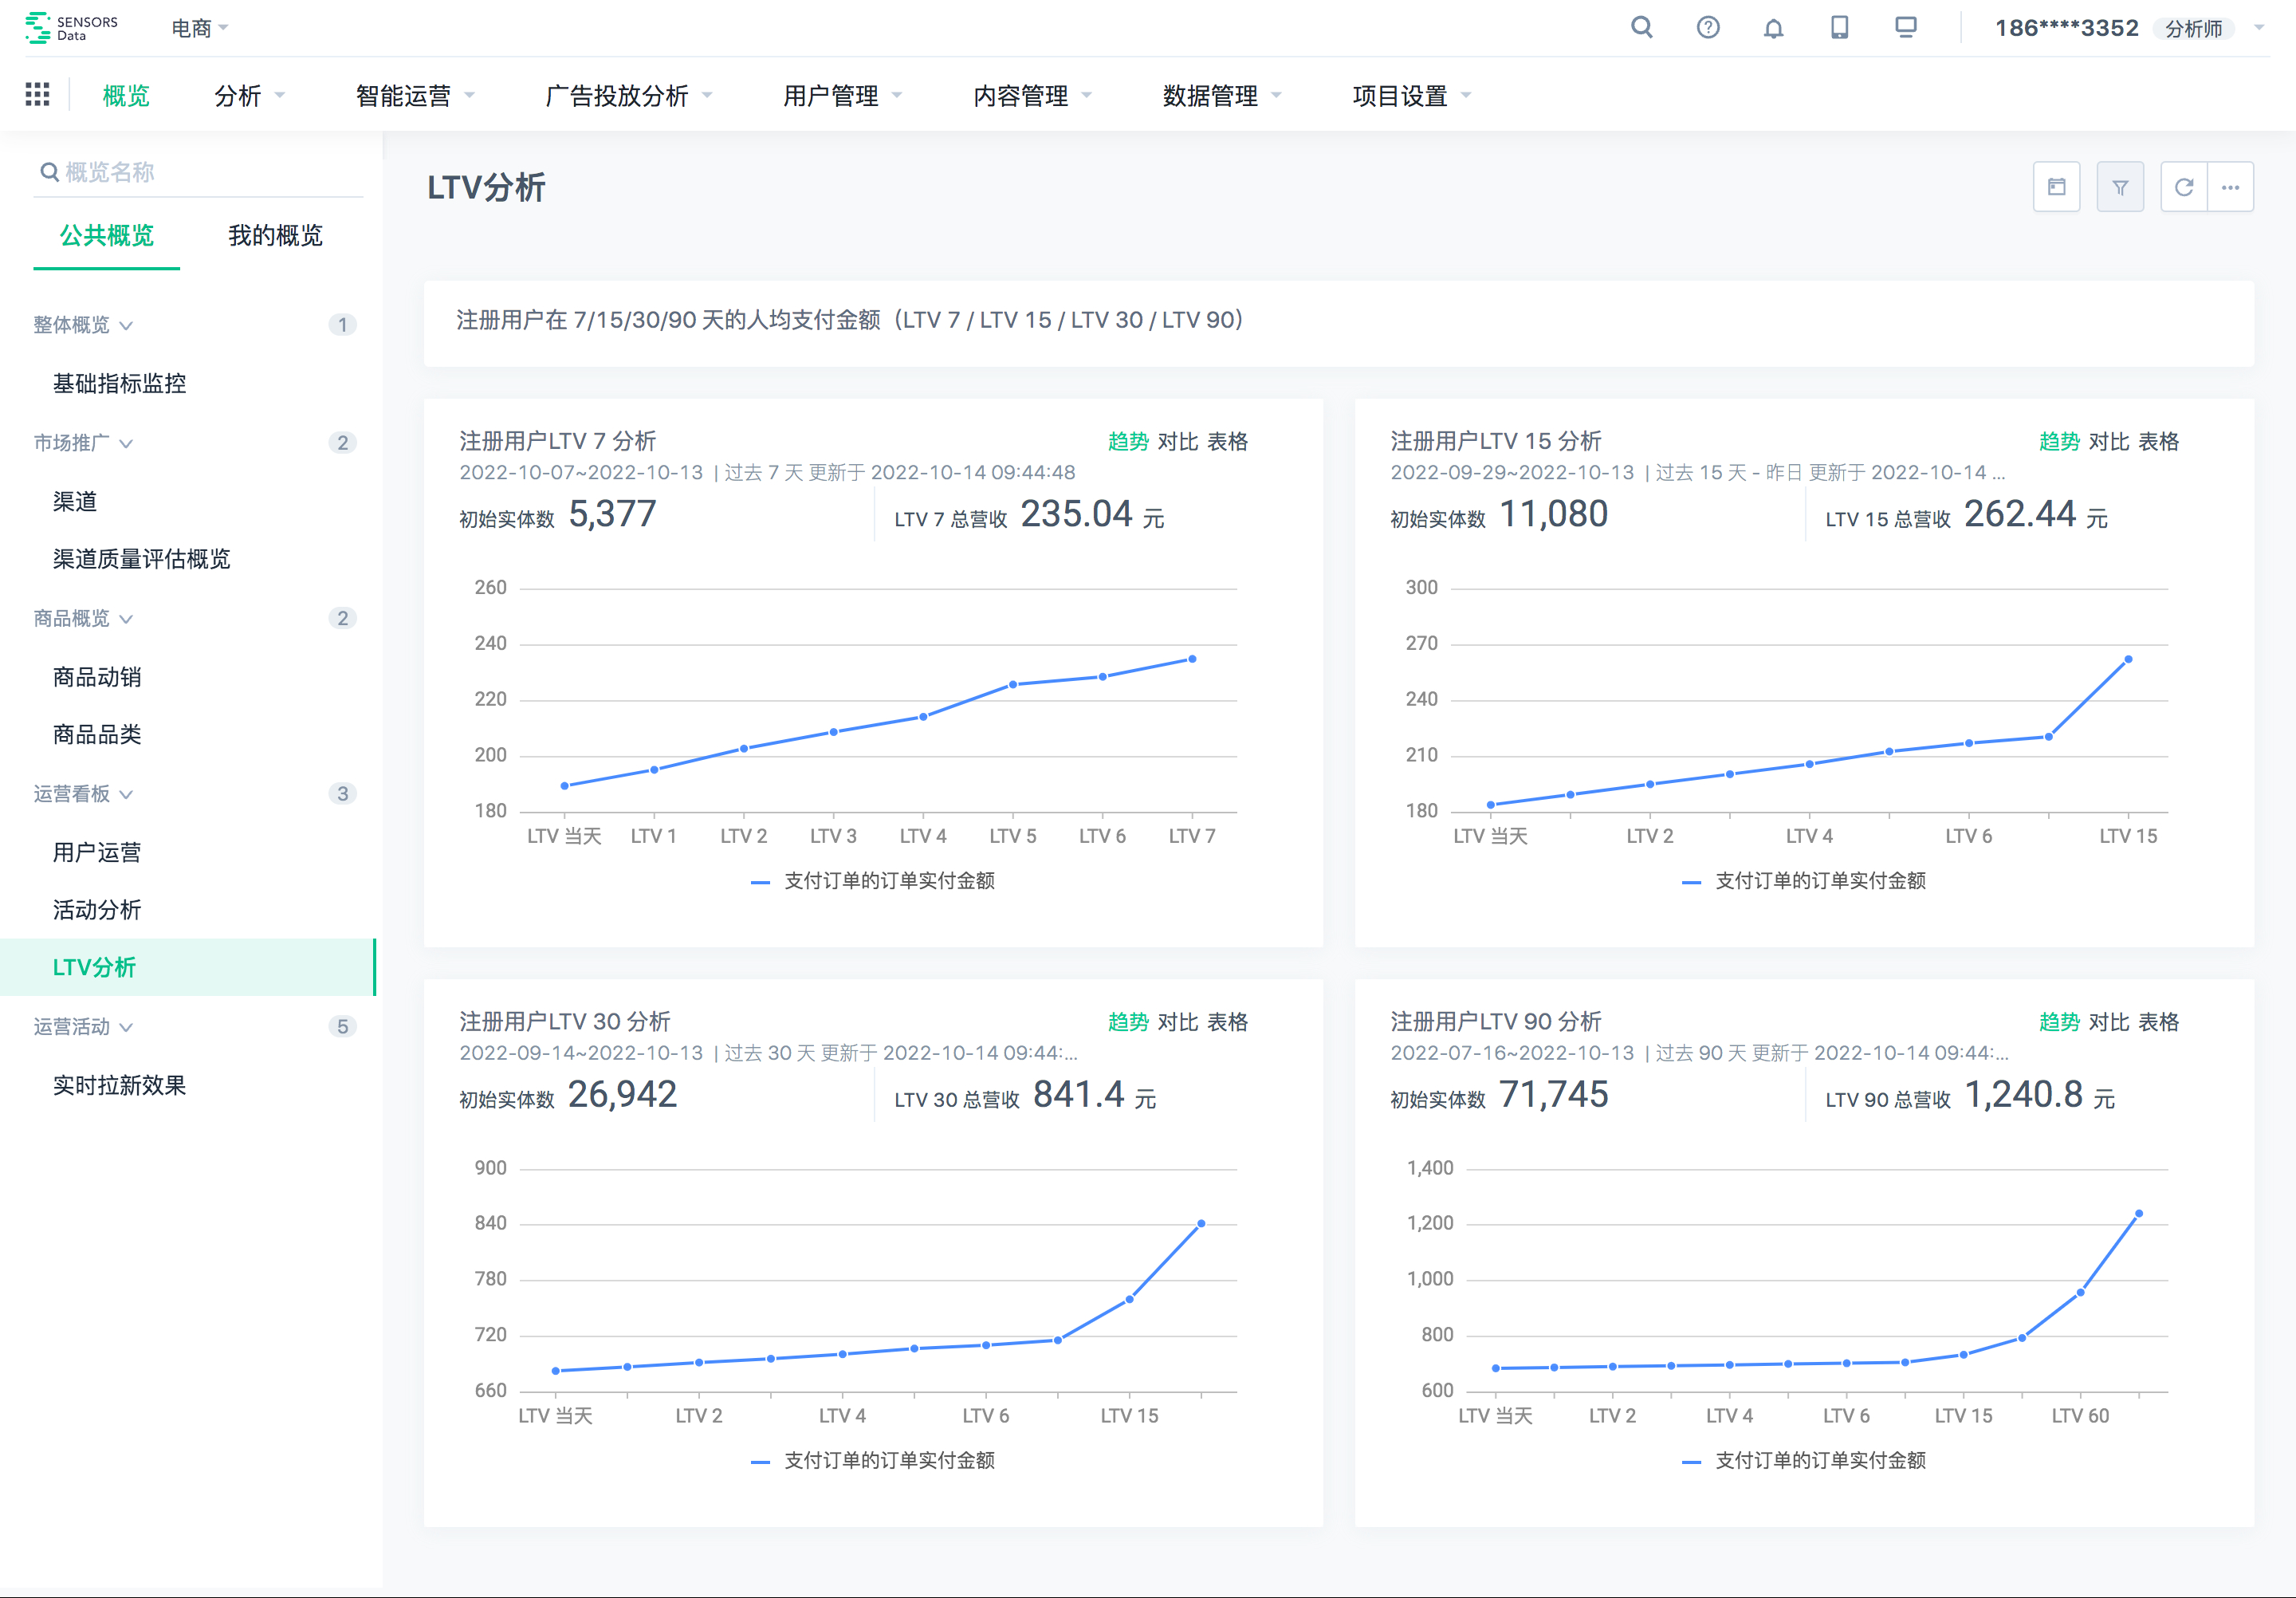2296x1598 pixels.
Task: Open the calendar date picker icon
Action: [2056, 187]
